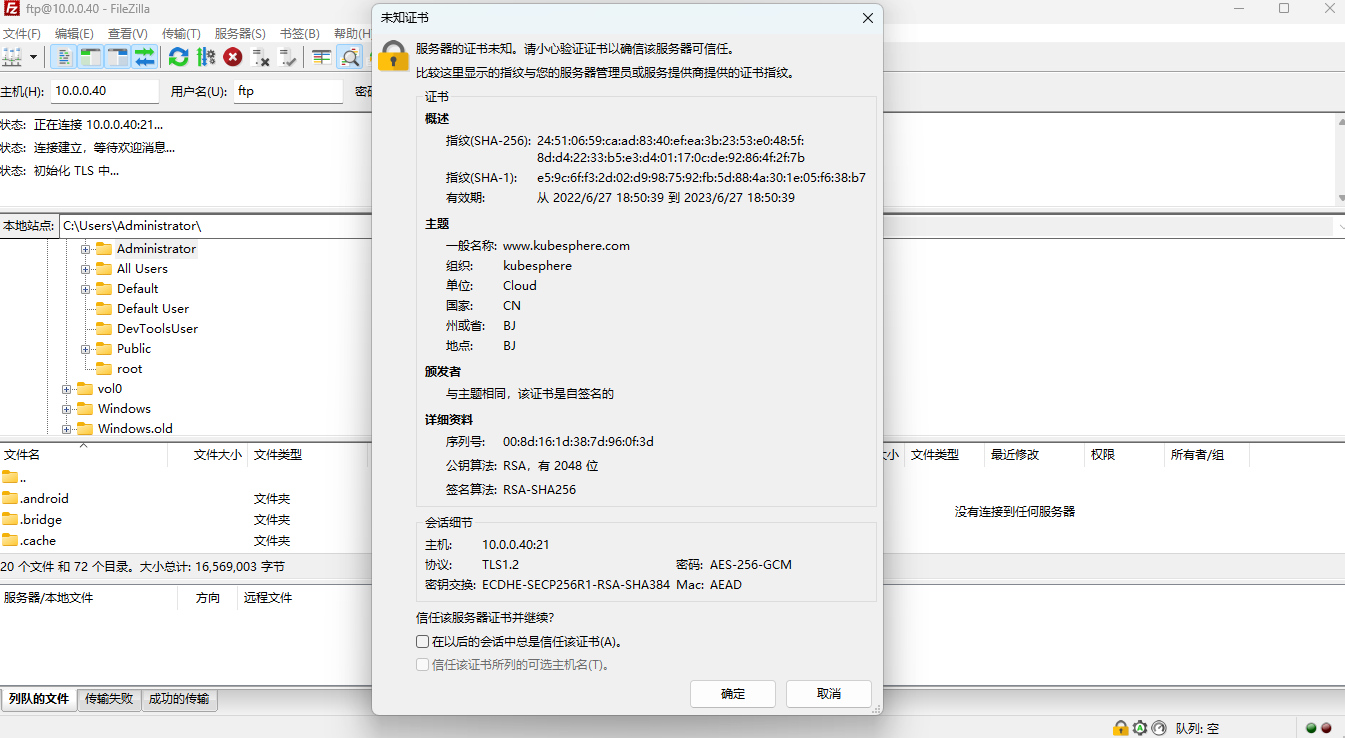This screenshot has height=738, width=1345.
Task: Click the 用户名(U) username input field
Action: (289, 91)
